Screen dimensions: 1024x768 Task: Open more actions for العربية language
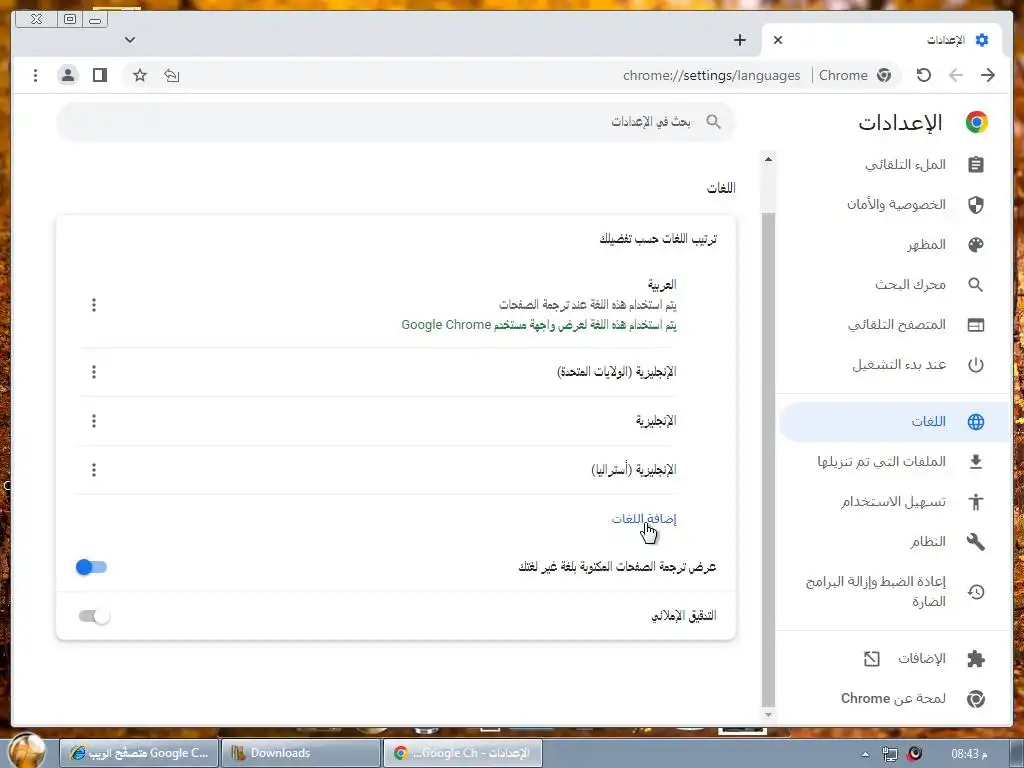94,305
